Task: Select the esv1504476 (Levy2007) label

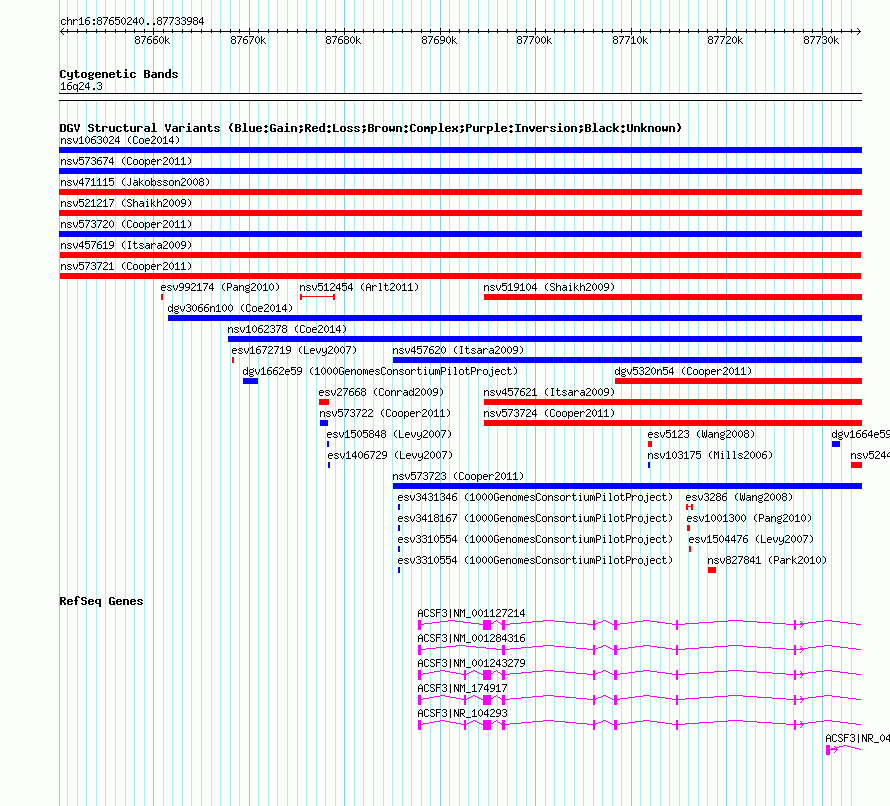Action: [x=751, y=539]
